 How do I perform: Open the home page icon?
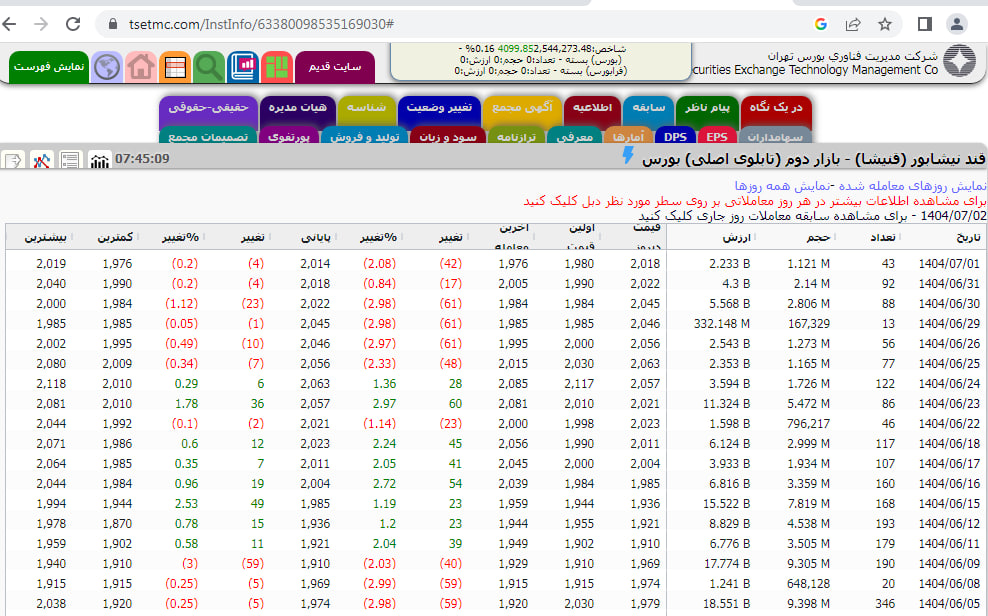click(141, 67)
